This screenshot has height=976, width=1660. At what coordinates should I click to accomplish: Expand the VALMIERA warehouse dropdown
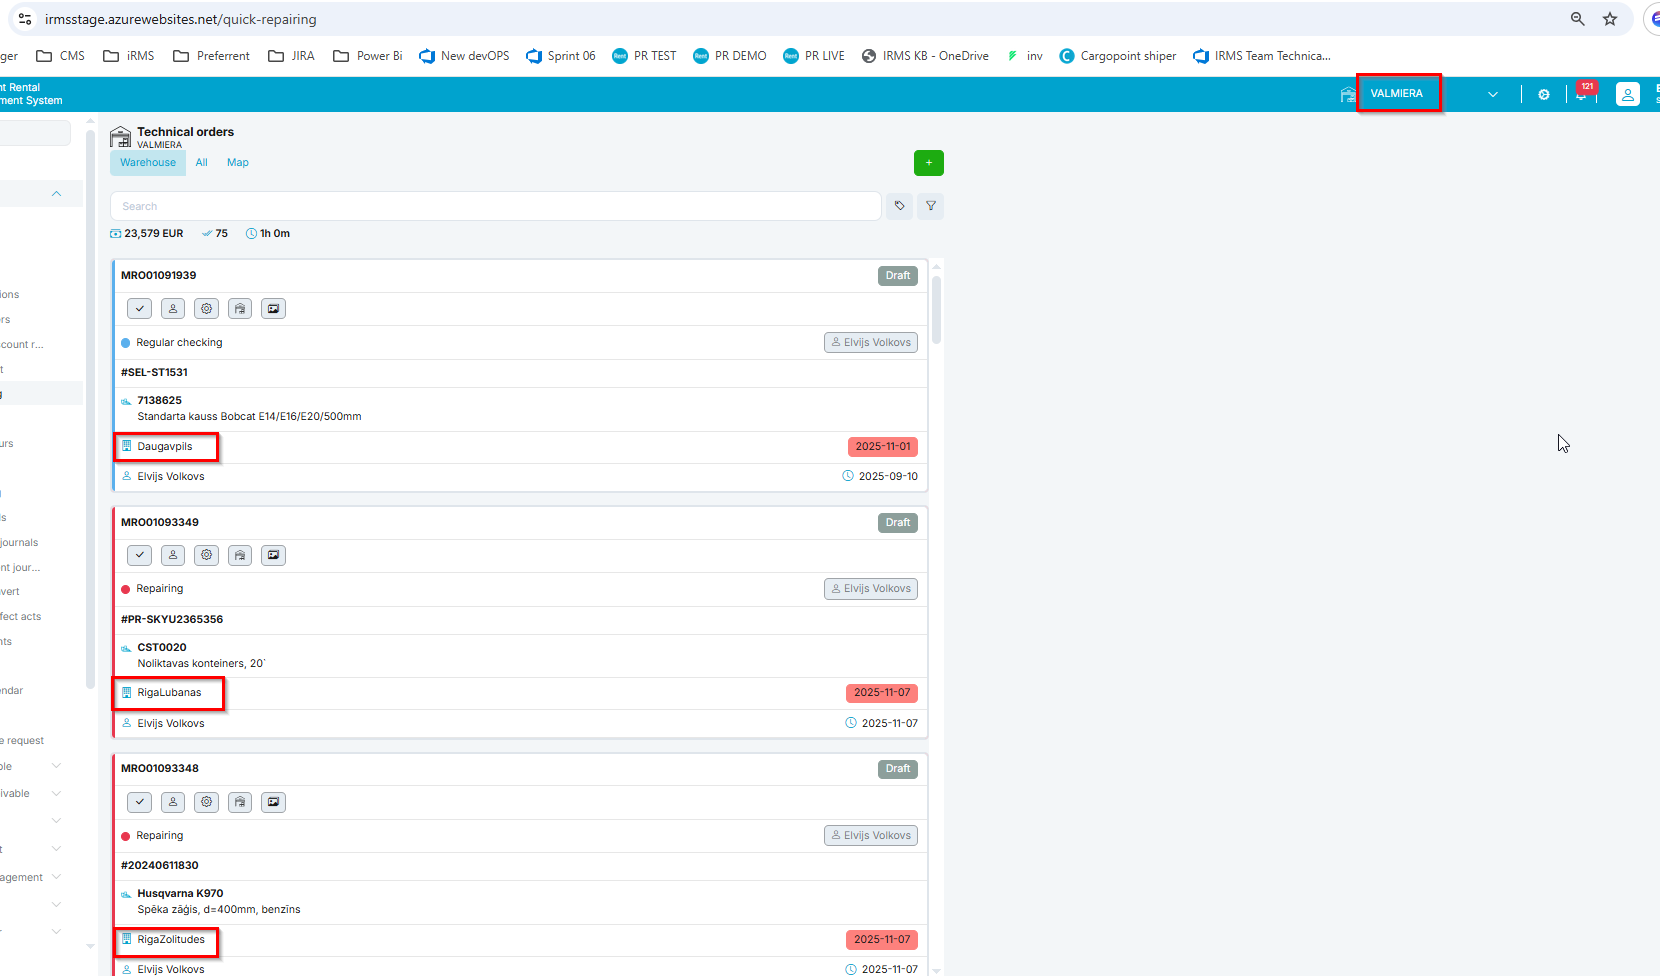pos(1492,94)
